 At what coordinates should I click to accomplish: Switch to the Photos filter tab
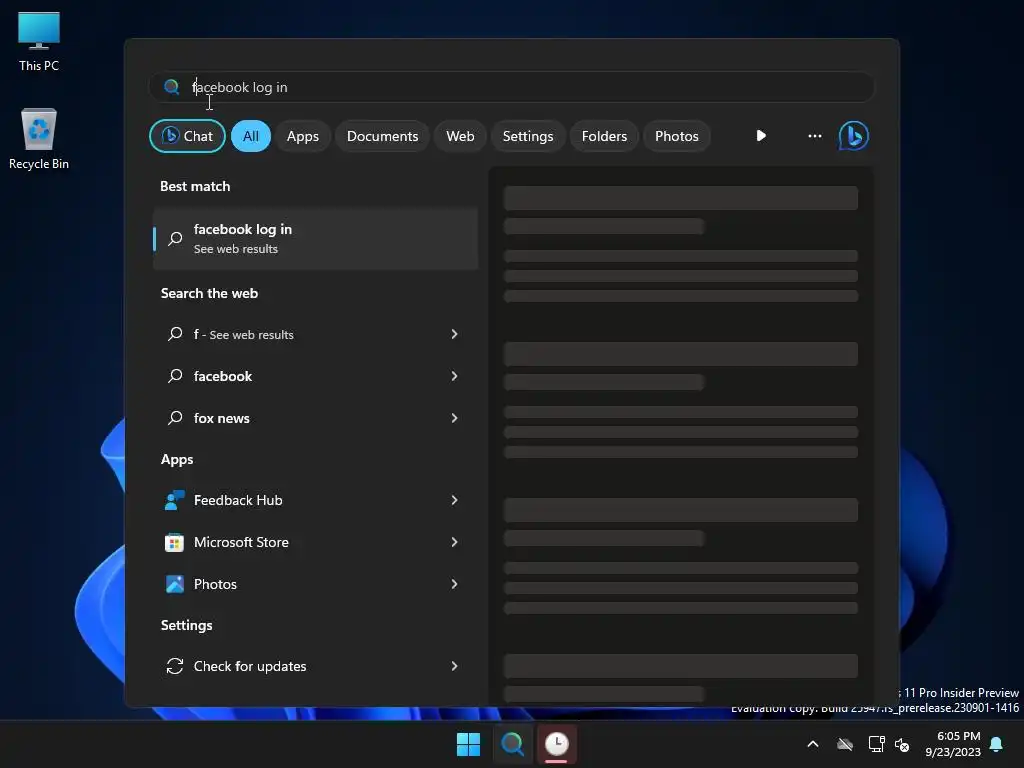click(x=677, y=136)
